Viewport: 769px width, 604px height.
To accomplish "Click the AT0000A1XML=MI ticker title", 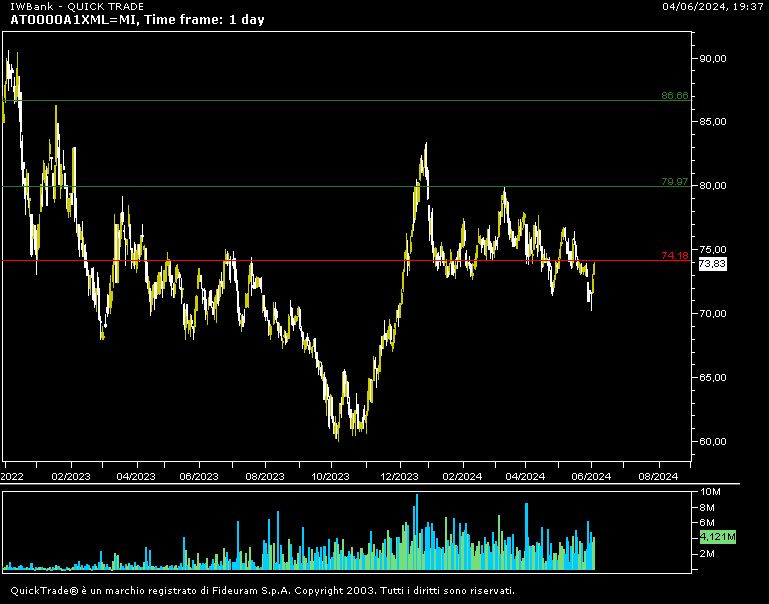I will click(137, 20).
